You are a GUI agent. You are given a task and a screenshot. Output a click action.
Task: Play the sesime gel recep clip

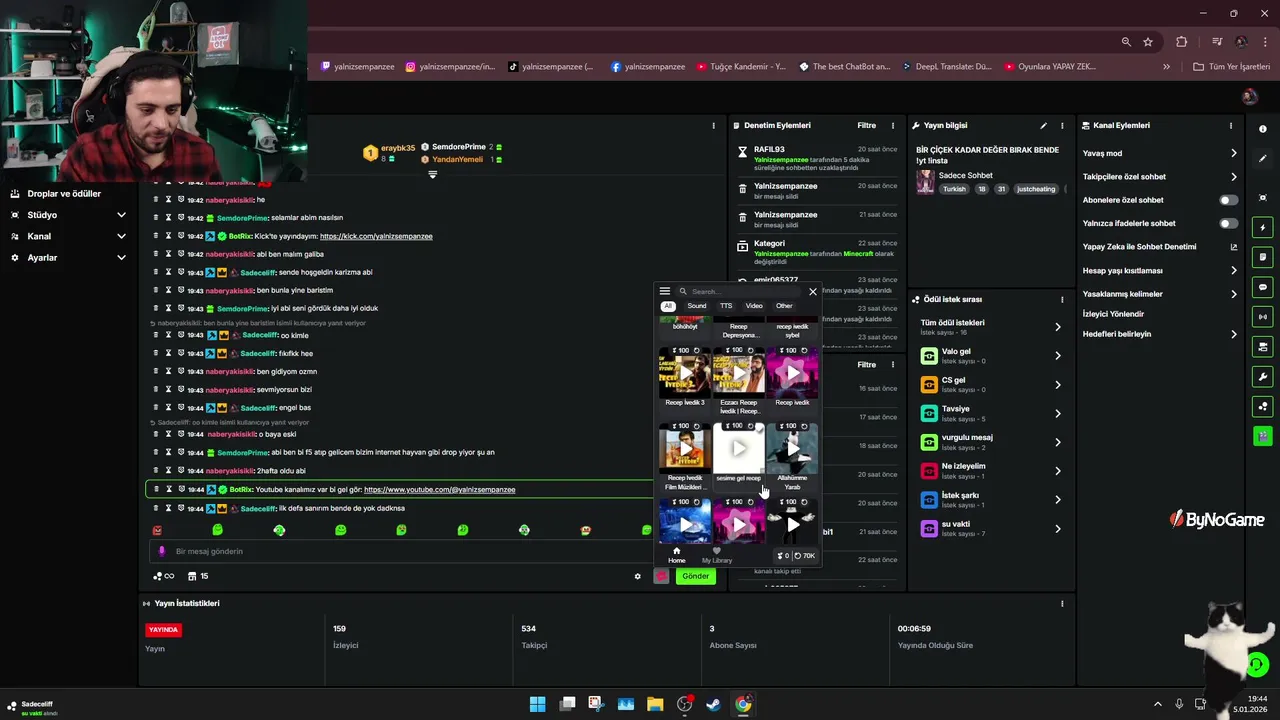coord(738,448)
